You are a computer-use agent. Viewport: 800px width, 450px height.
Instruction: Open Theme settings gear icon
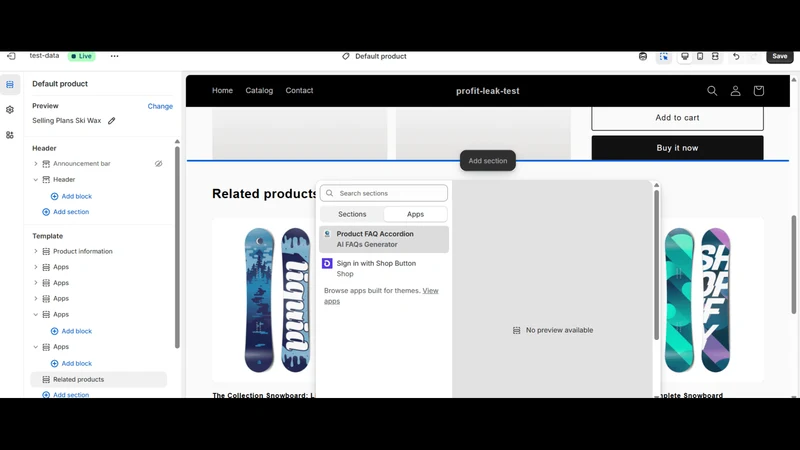pyautogui.click(x=10, y=110)
